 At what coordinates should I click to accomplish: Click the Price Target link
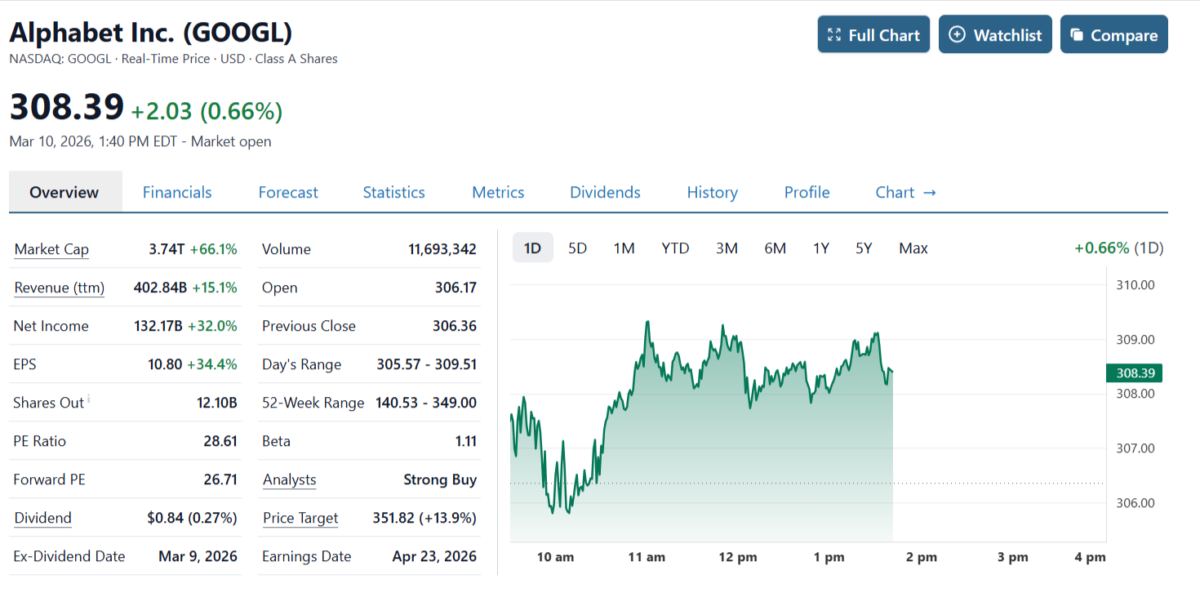300,518
